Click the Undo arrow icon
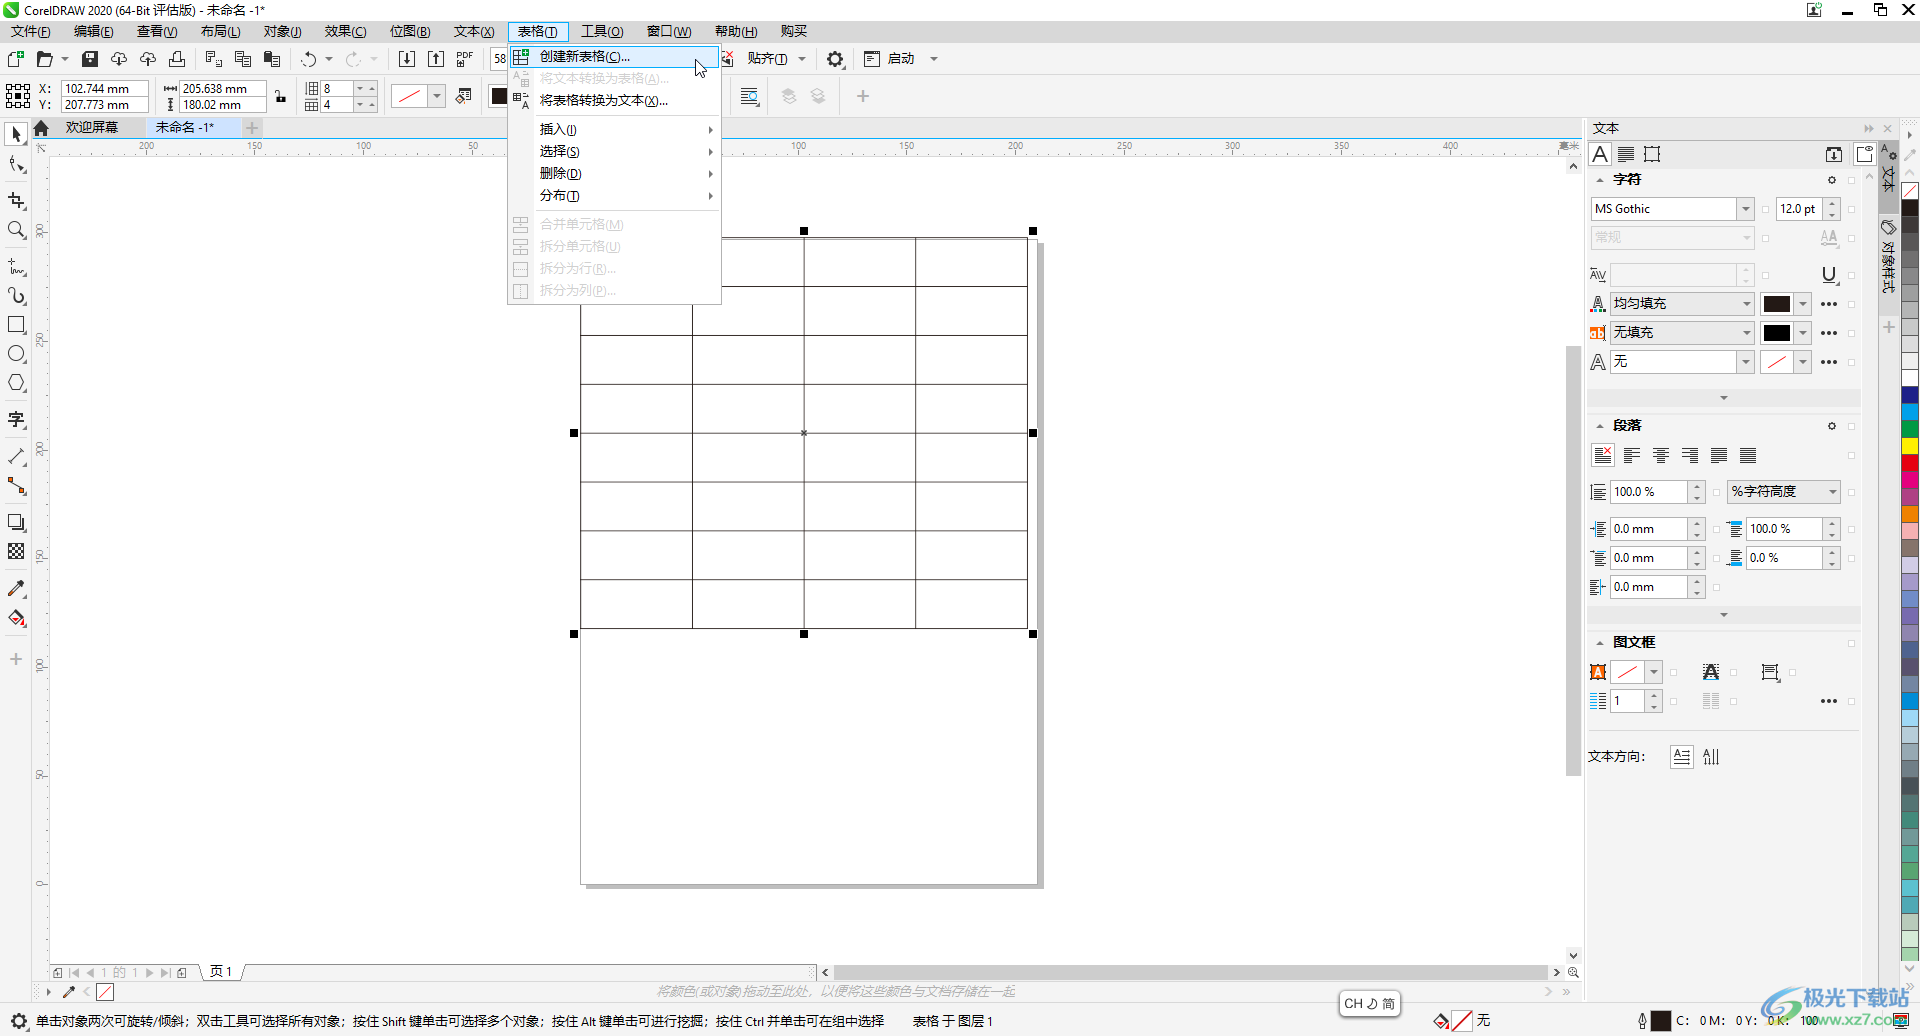 309,59
